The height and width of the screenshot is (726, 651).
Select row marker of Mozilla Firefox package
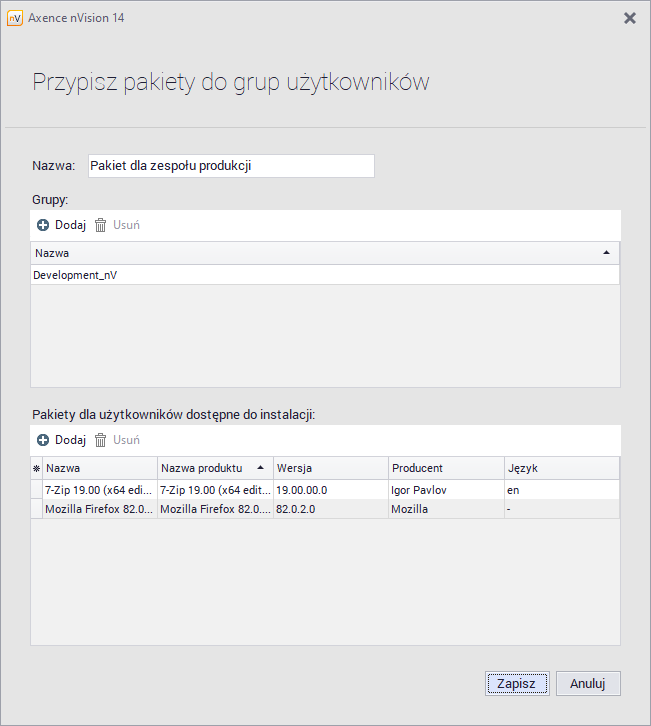pyautogui.click(x=37, y=509)
